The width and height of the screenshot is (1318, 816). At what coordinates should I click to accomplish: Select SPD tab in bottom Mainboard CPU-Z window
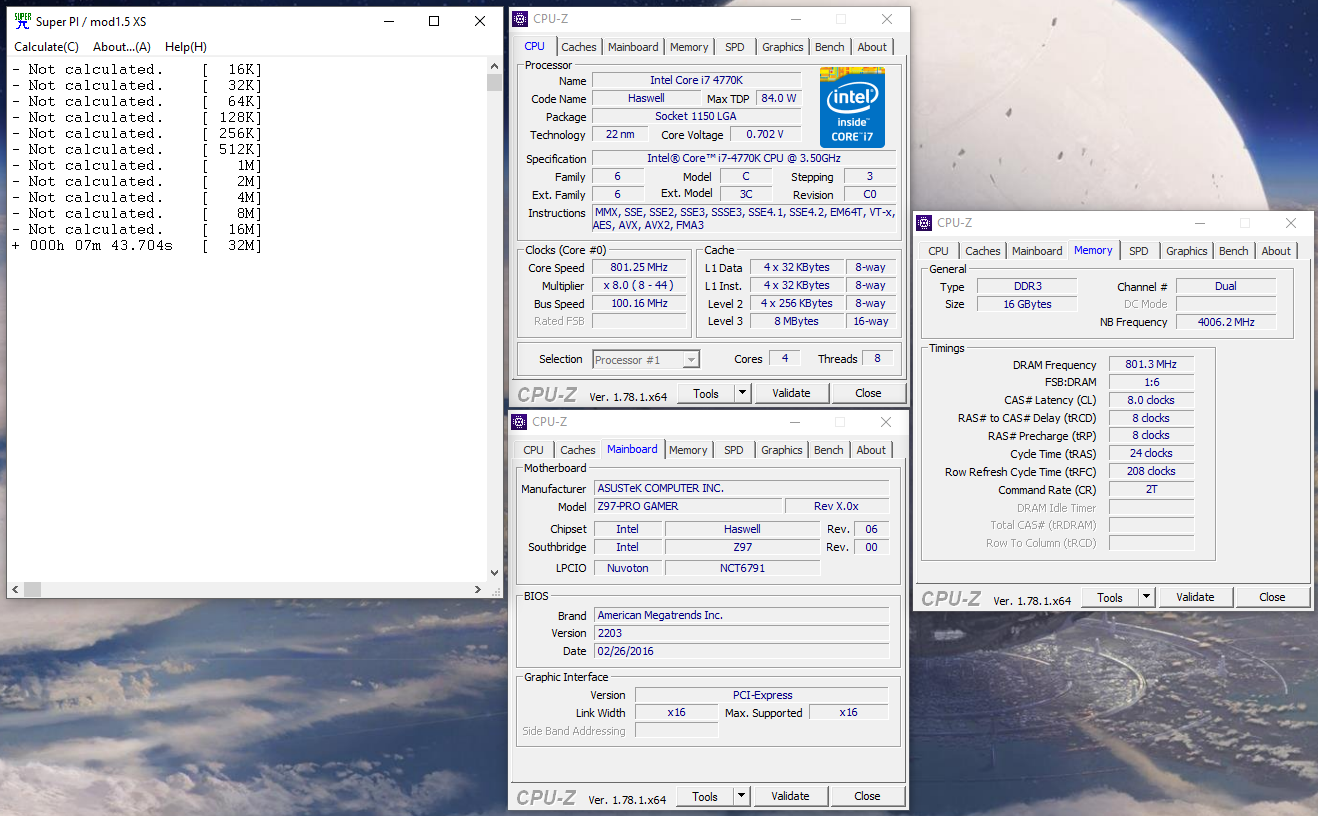point(734,450)
